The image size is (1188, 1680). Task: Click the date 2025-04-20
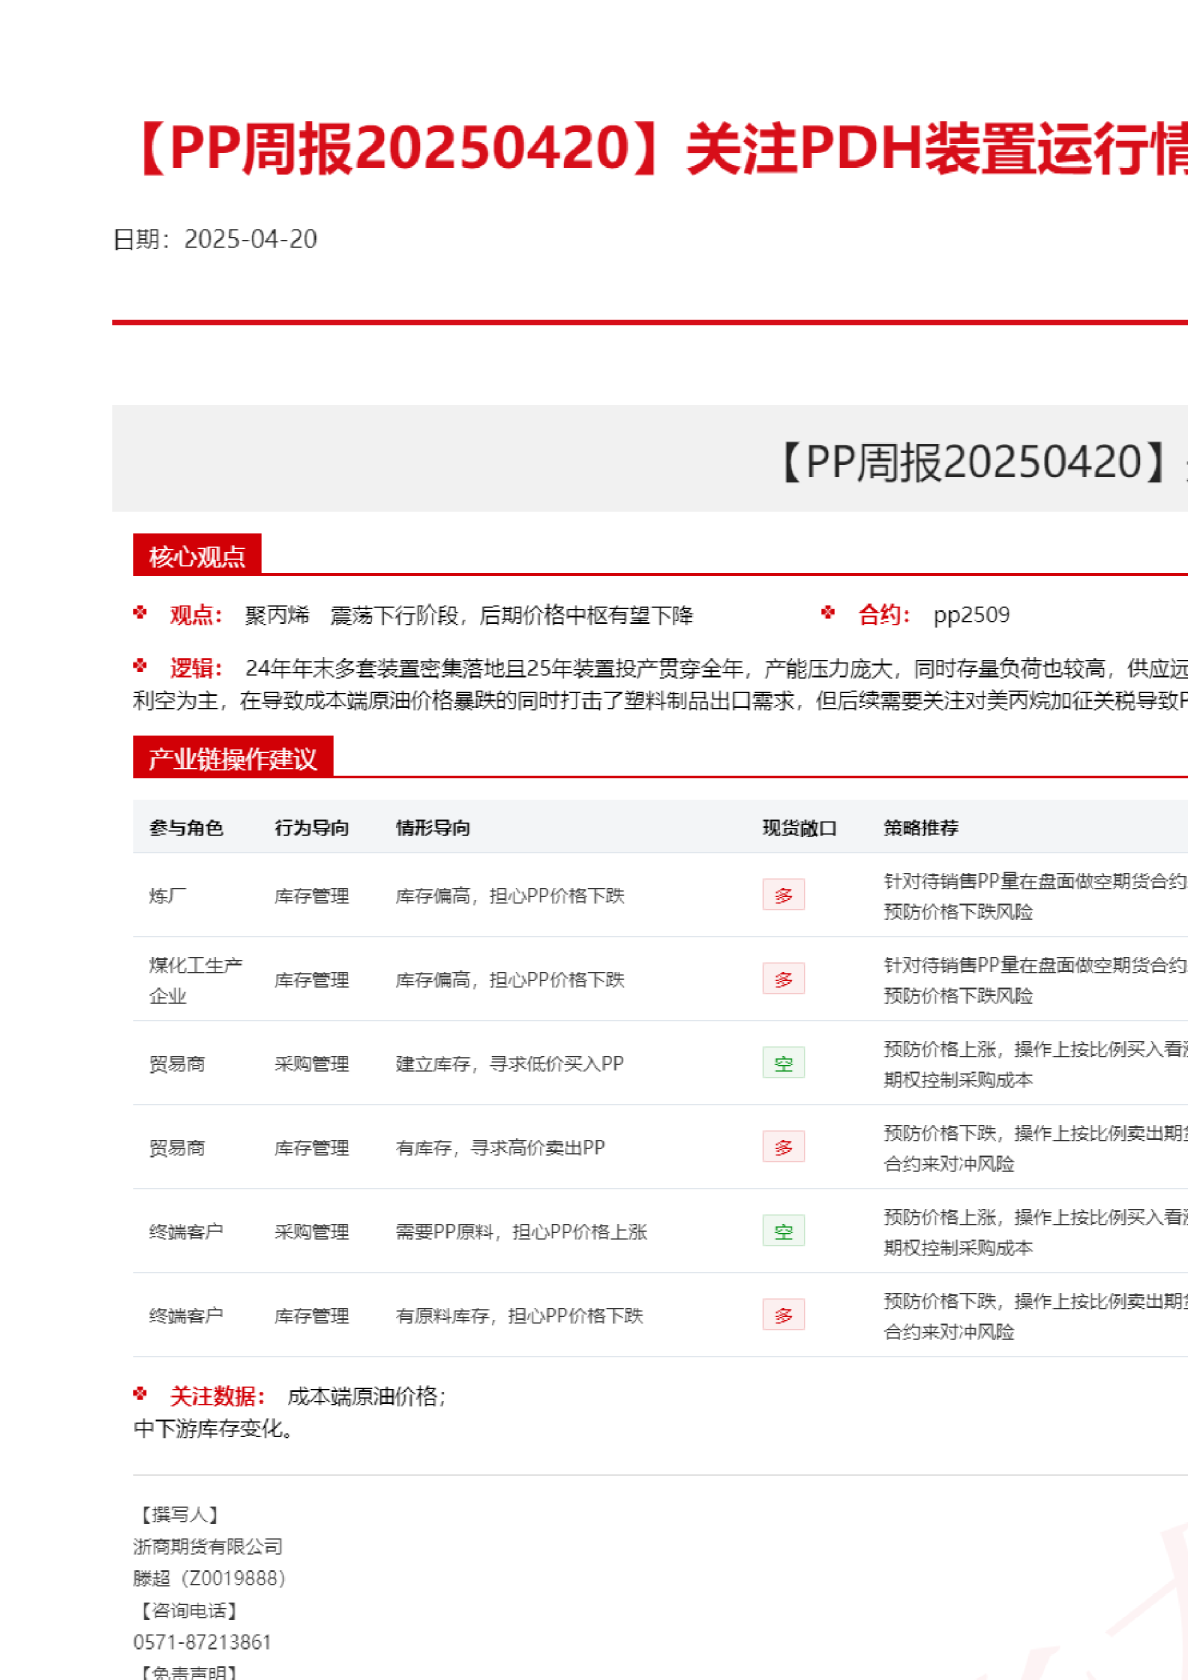coord(250,239)
